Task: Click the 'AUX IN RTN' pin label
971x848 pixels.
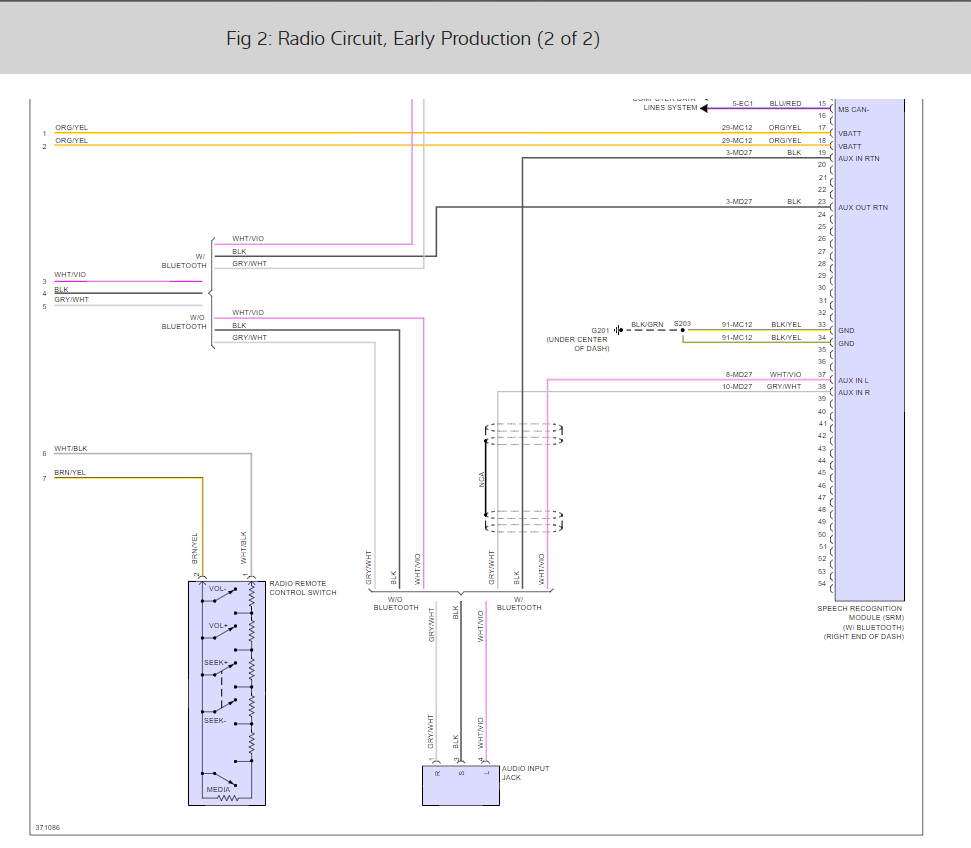Action: point(858,159)
